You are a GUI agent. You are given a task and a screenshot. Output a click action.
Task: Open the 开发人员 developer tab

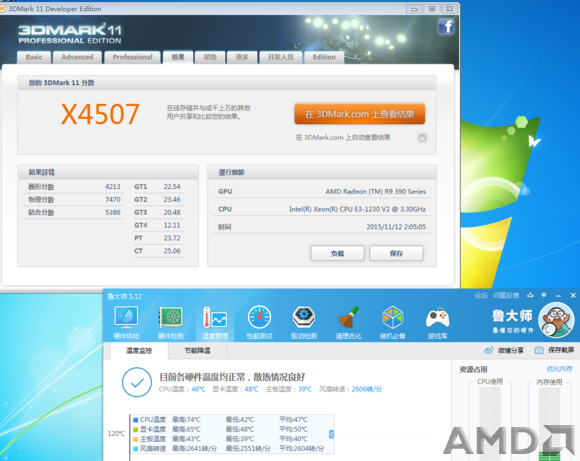click(x=281, y=57)
